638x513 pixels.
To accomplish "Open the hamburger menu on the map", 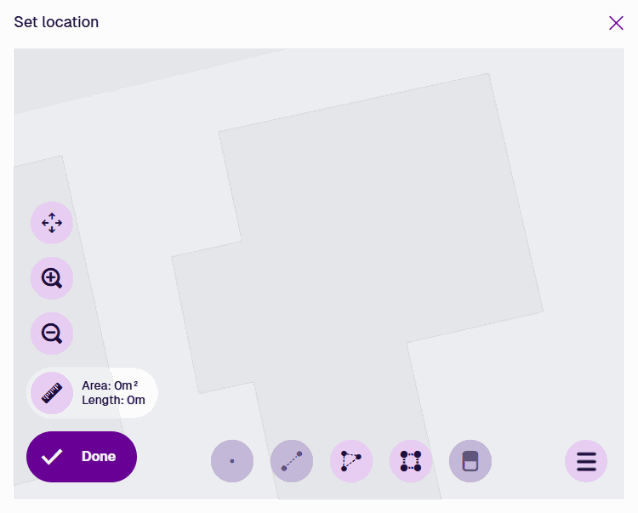I will click(x=586, y=461).
